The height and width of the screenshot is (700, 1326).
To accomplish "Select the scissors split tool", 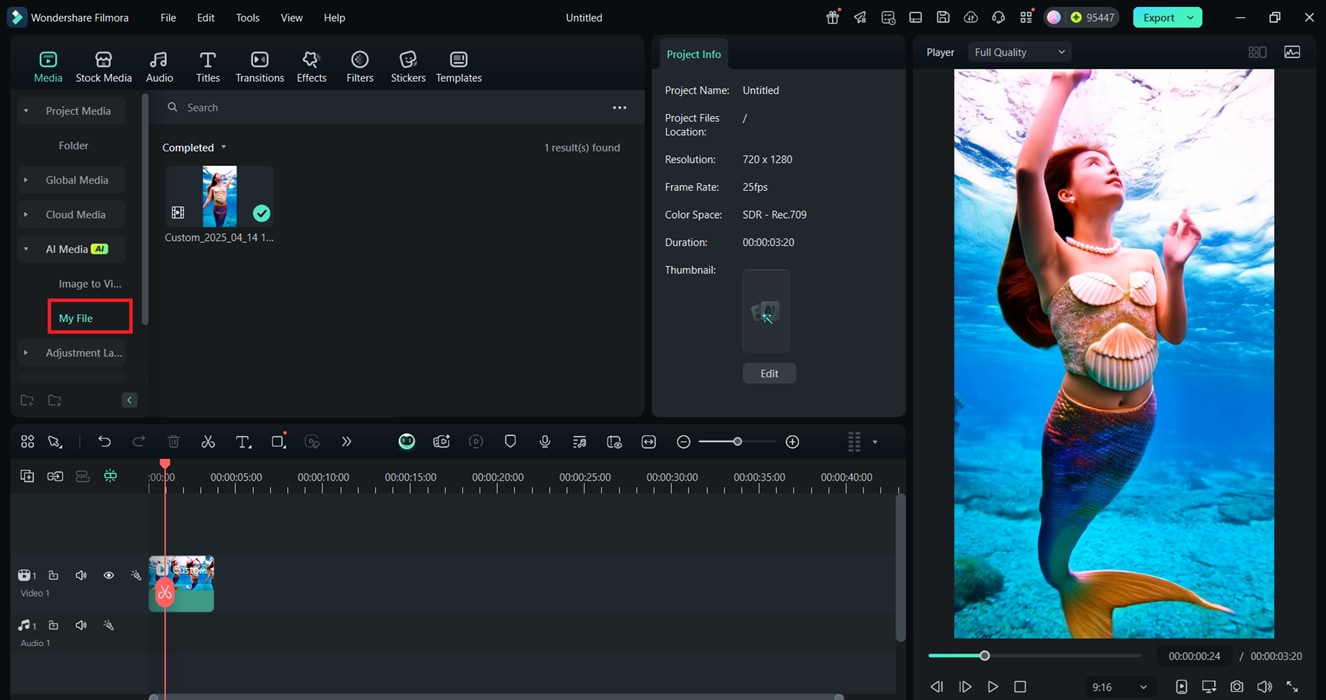I will pyautogui.click(x=208, y=441).
